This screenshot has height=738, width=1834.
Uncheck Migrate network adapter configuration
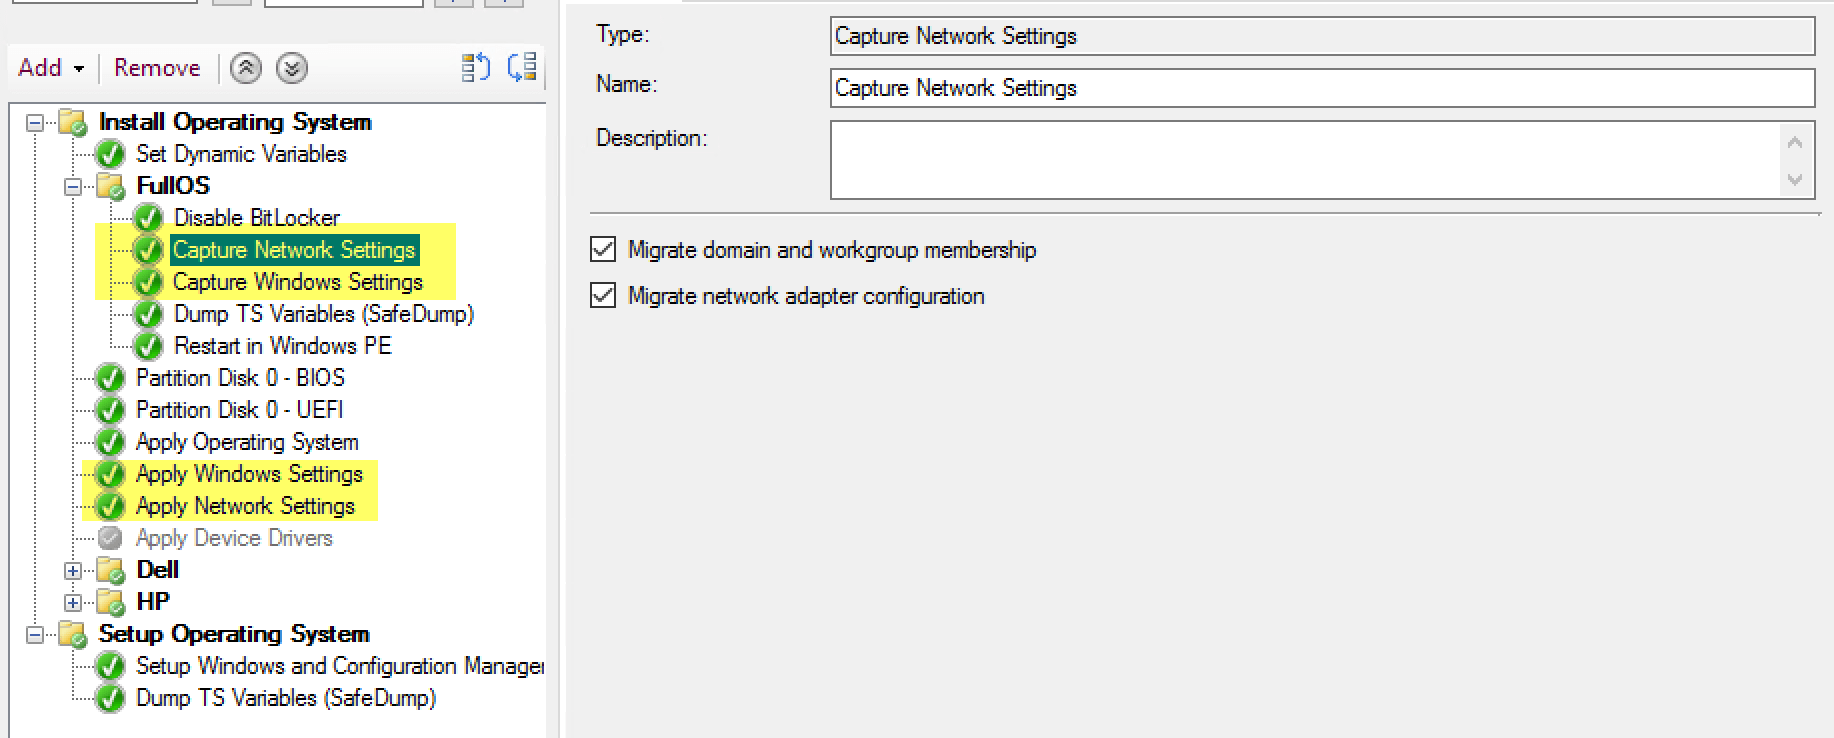pos(603,296)
